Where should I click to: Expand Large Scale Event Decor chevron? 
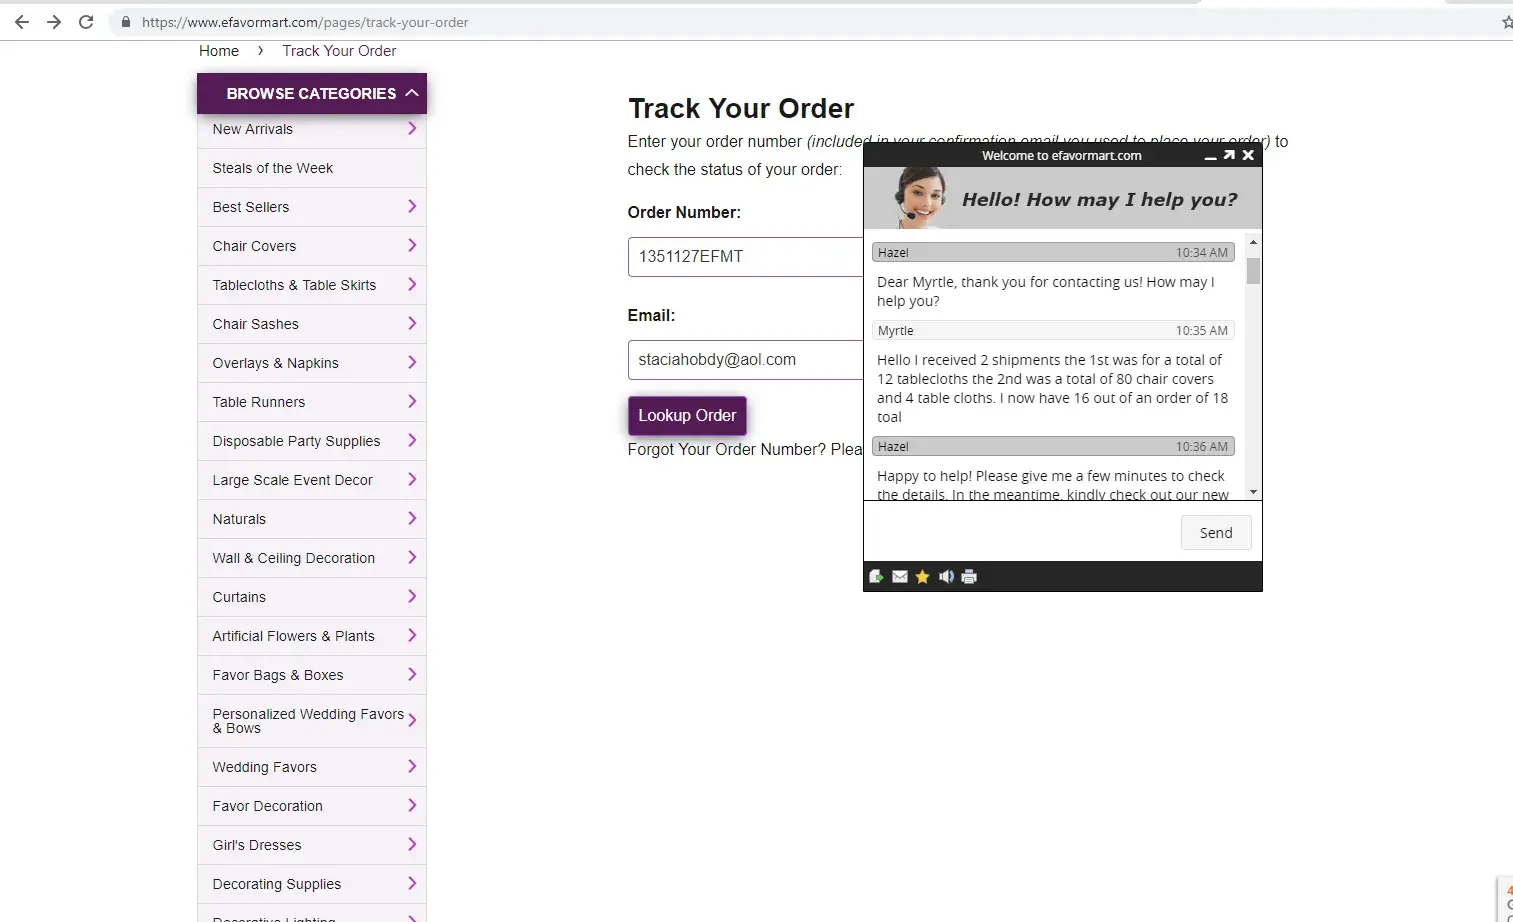pyautogui.click(x=412, y=479)
